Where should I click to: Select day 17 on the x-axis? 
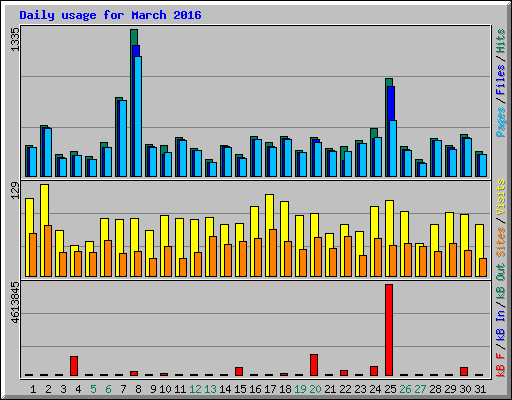tap(270, 389)
